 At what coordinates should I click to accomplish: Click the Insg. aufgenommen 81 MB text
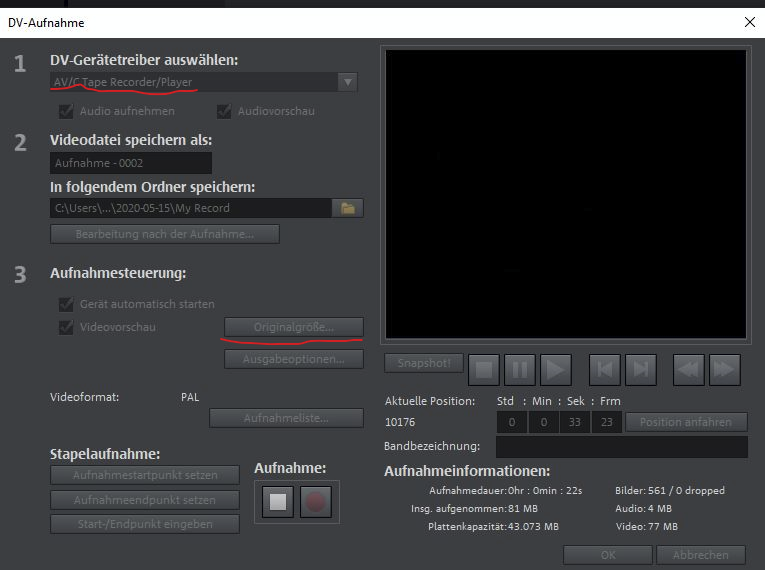click(x=474, y=509)
